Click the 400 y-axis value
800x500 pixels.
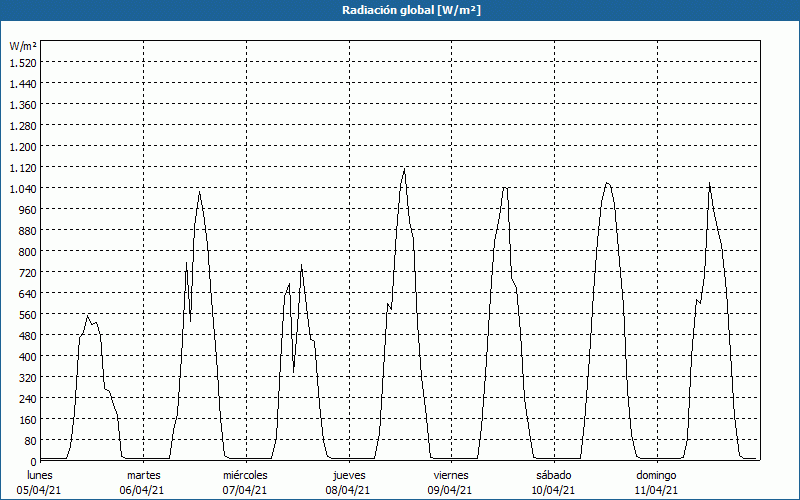28,357
